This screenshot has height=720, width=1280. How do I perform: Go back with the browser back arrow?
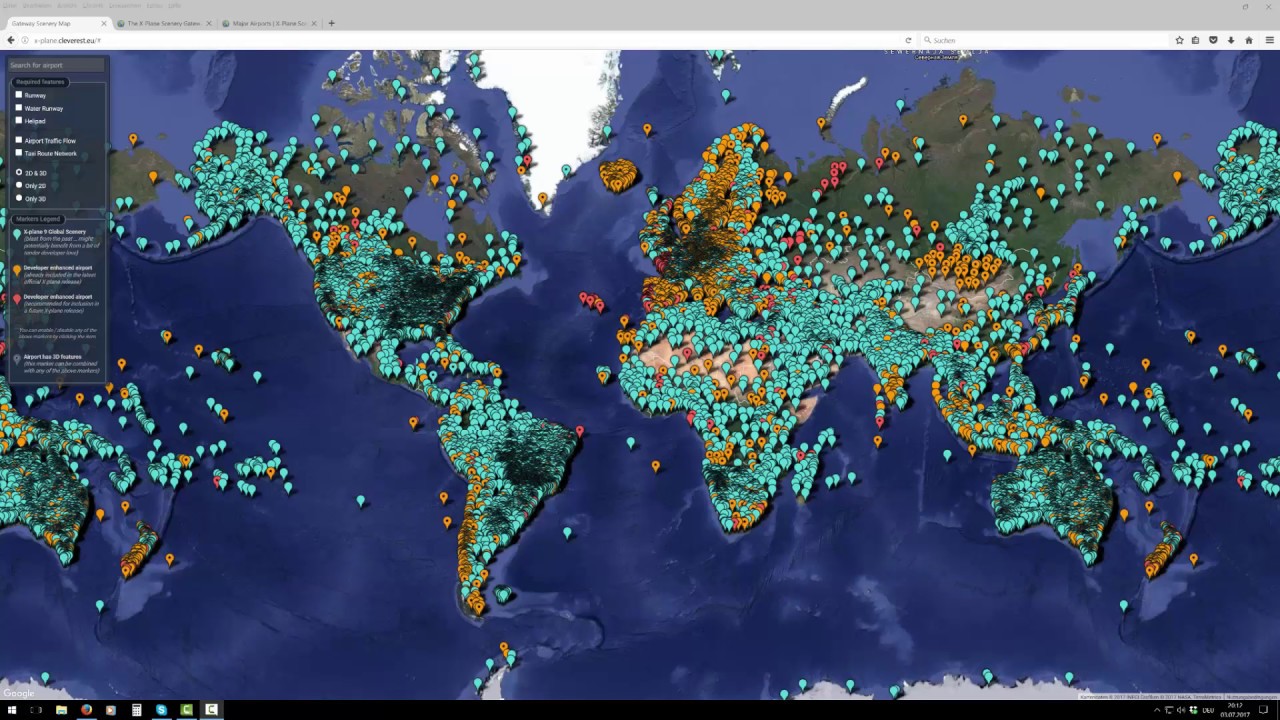11,40
